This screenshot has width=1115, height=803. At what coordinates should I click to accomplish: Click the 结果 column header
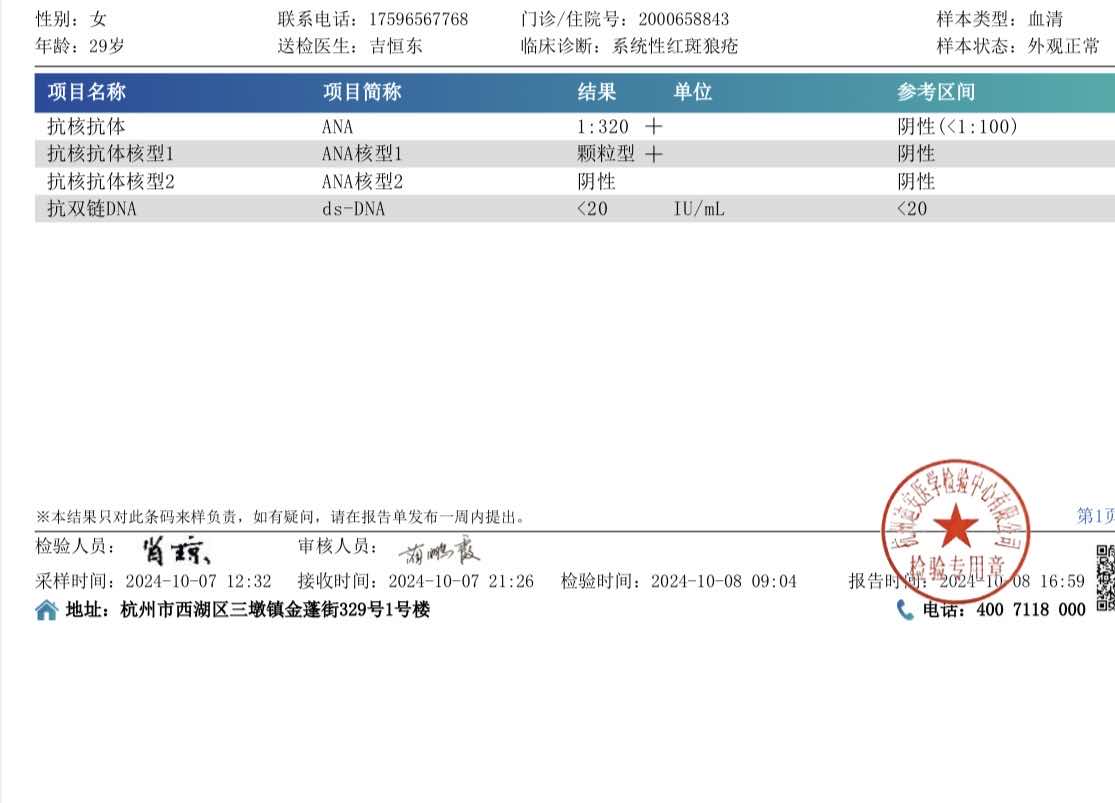[x=597, y=92]
